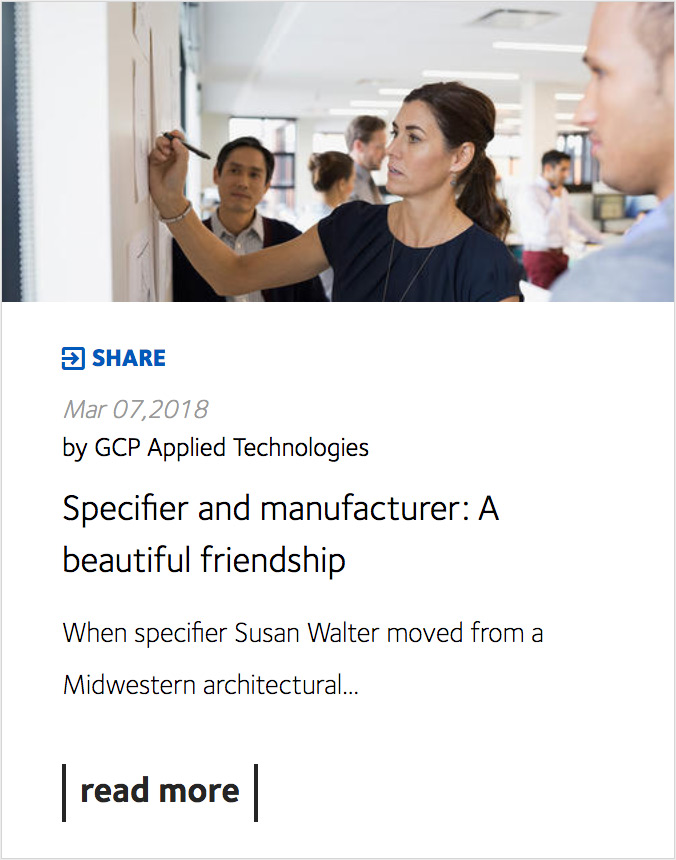This screenshot has width=676, height=860.
Task: Click the ellipsis after 'Midwestern architectural'
Action: point(350,686)
